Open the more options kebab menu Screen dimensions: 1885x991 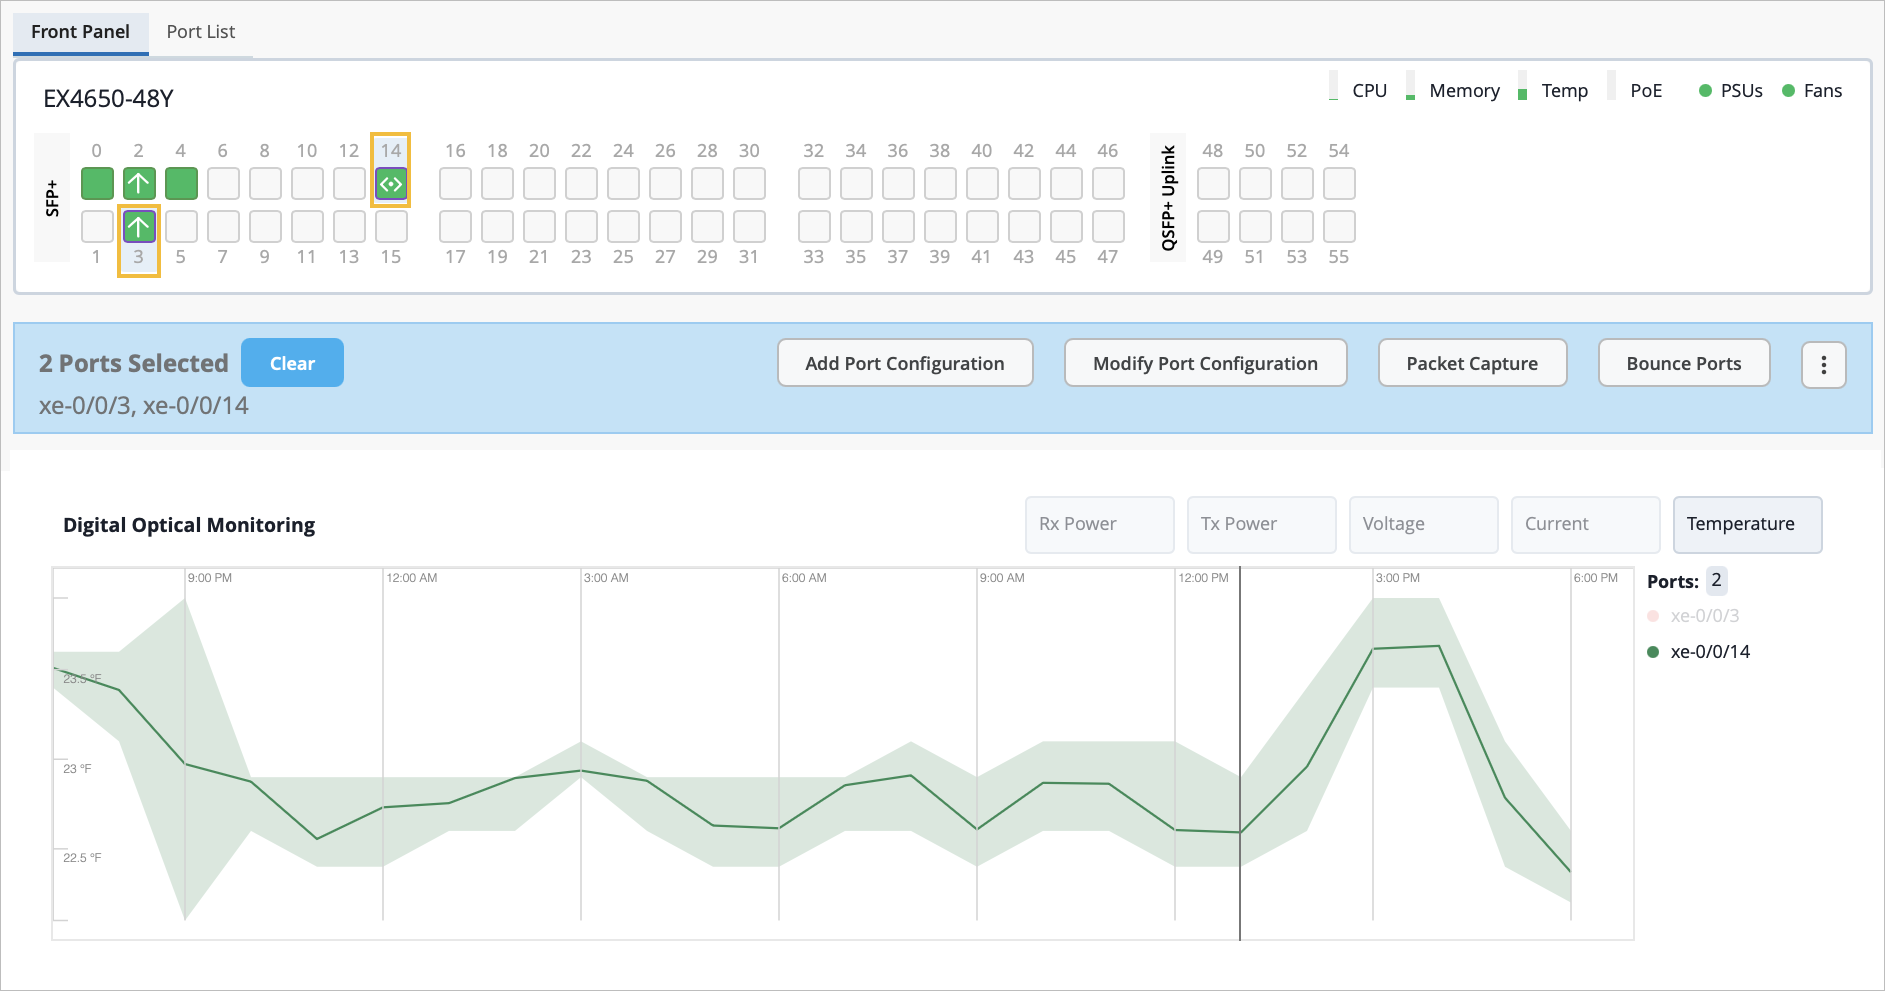point(1824,363)
